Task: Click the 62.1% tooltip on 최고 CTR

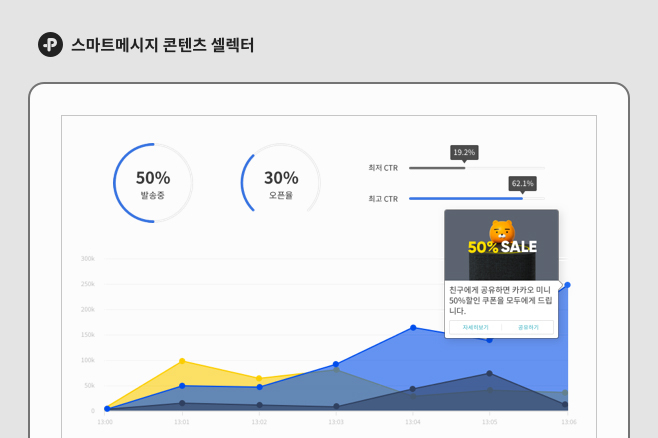Action: pos(522,184)
